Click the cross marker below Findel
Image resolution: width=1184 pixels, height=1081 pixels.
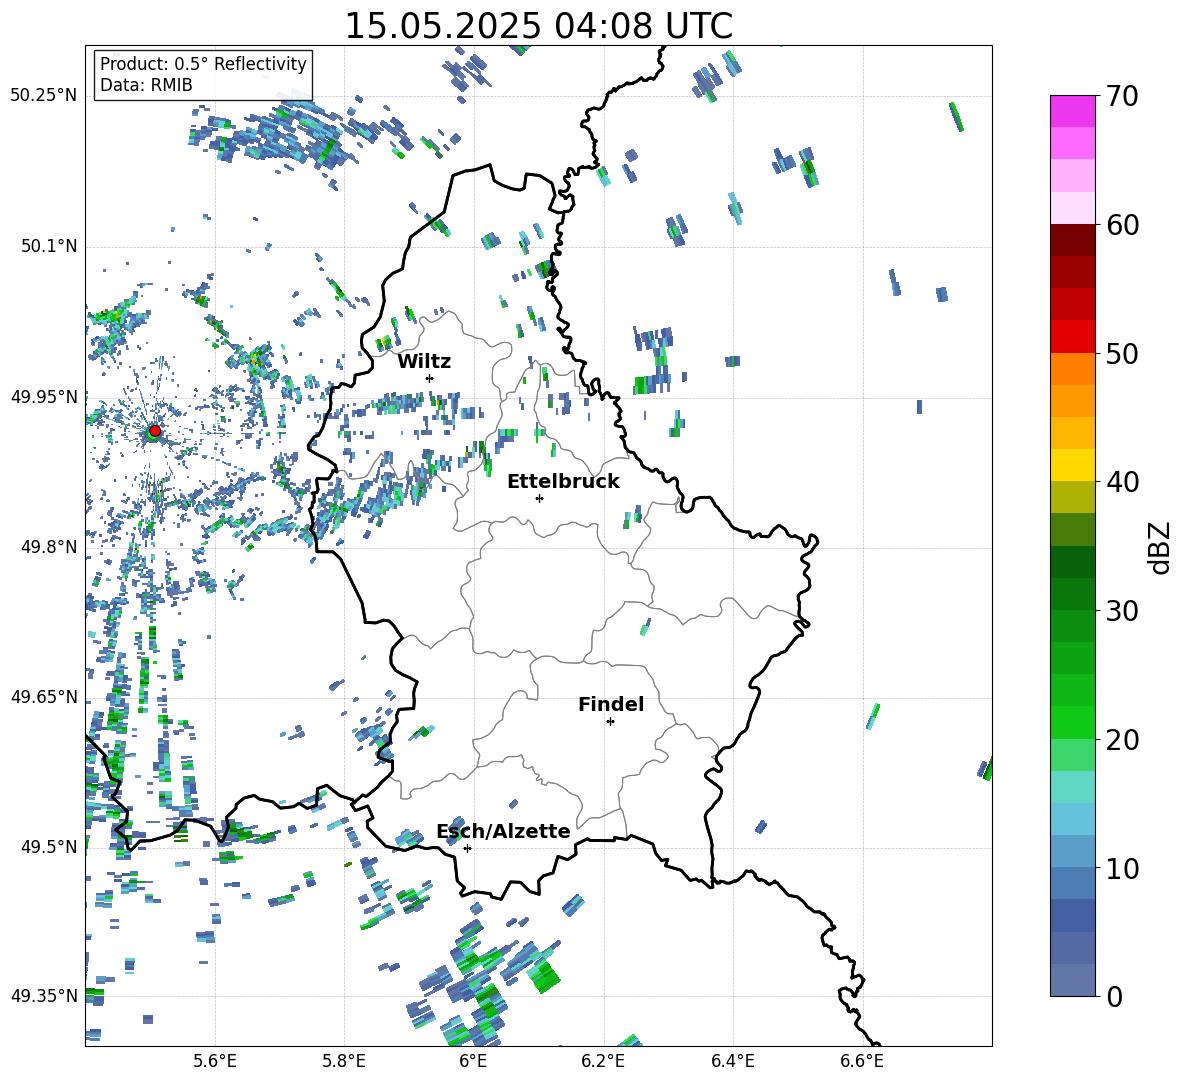click(610, 722)
